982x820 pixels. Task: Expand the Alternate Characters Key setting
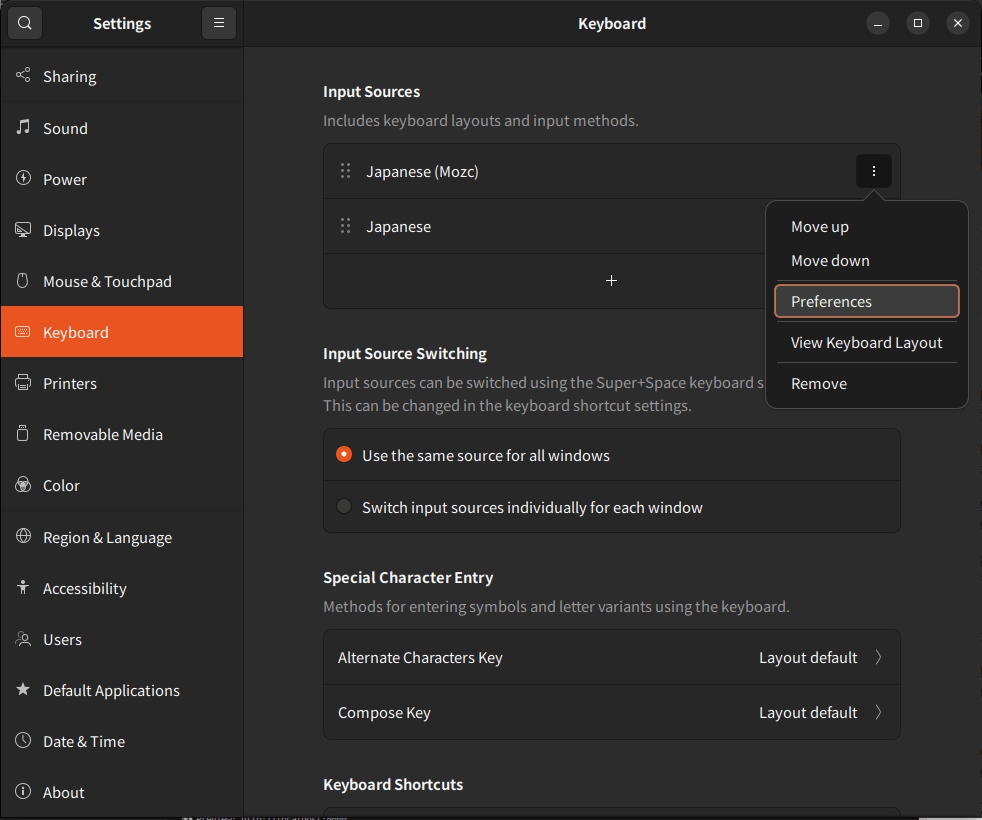click(878, 657)
